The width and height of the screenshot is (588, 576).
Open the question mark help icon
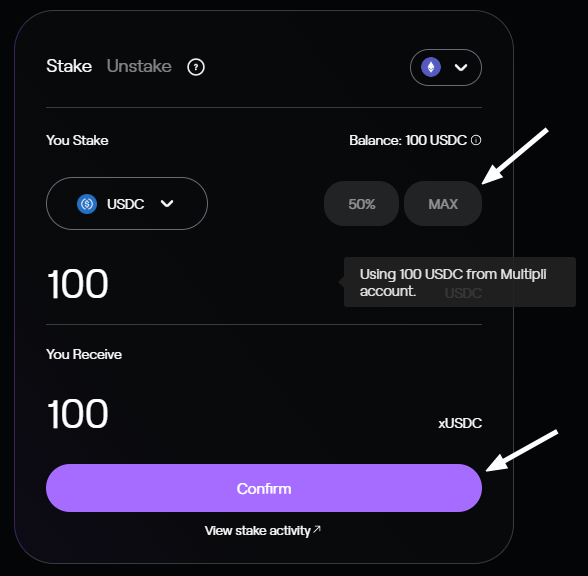tap(196, 67)
